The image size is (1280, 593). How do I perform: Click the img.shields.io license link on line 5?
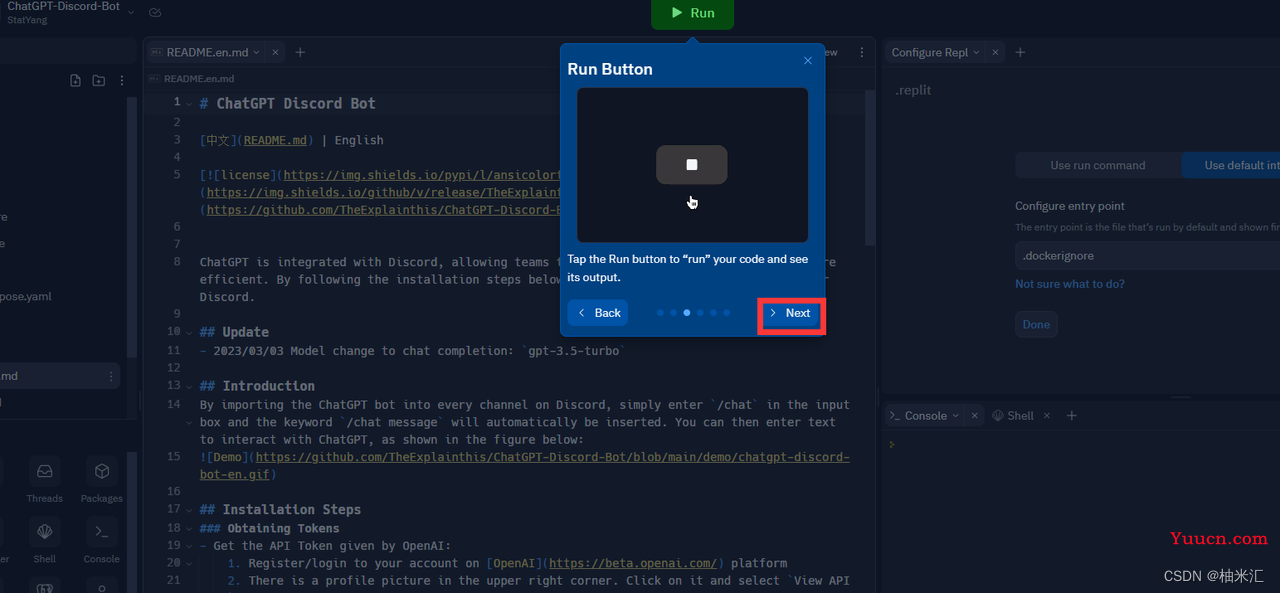tap(420, 175)
